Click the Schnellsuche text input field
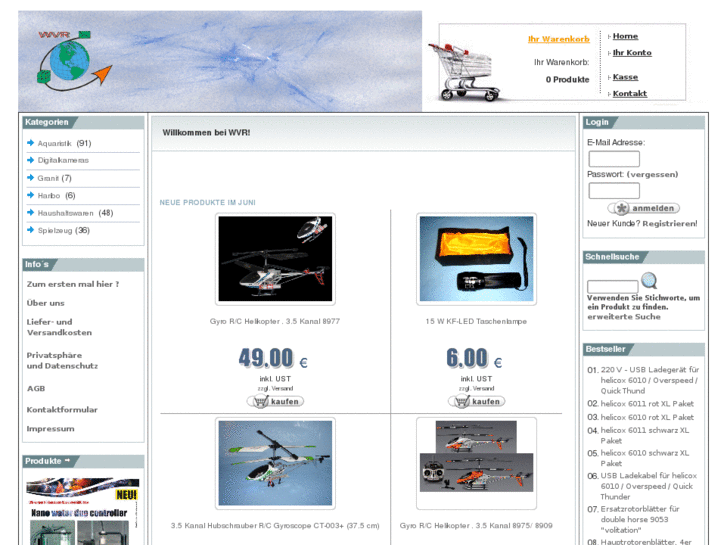Screen dimensions: 727x545 tap(612, 286)
